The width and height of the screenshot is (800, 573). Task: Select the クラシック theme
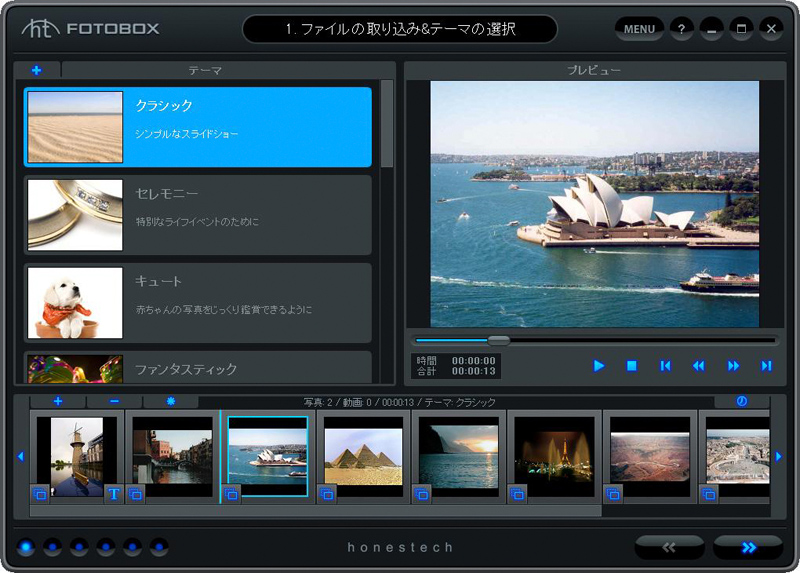pyautogui.click(x=197, y=127)
